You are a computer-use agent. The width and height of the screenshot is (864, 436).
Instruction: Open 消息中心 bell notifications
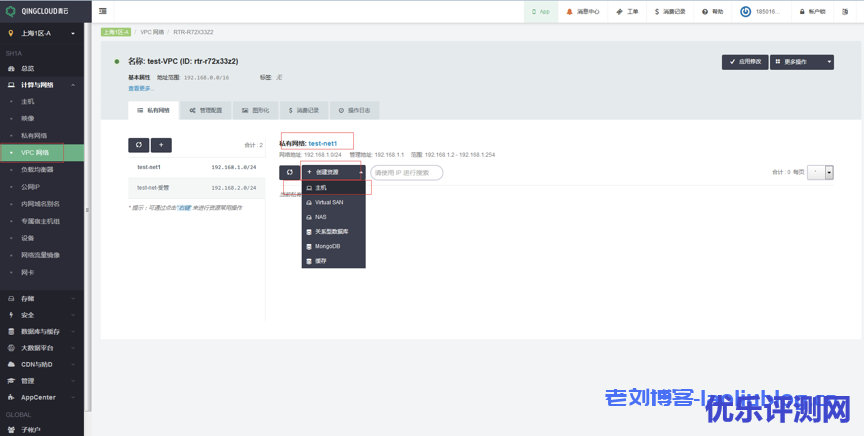click(583, 12)
